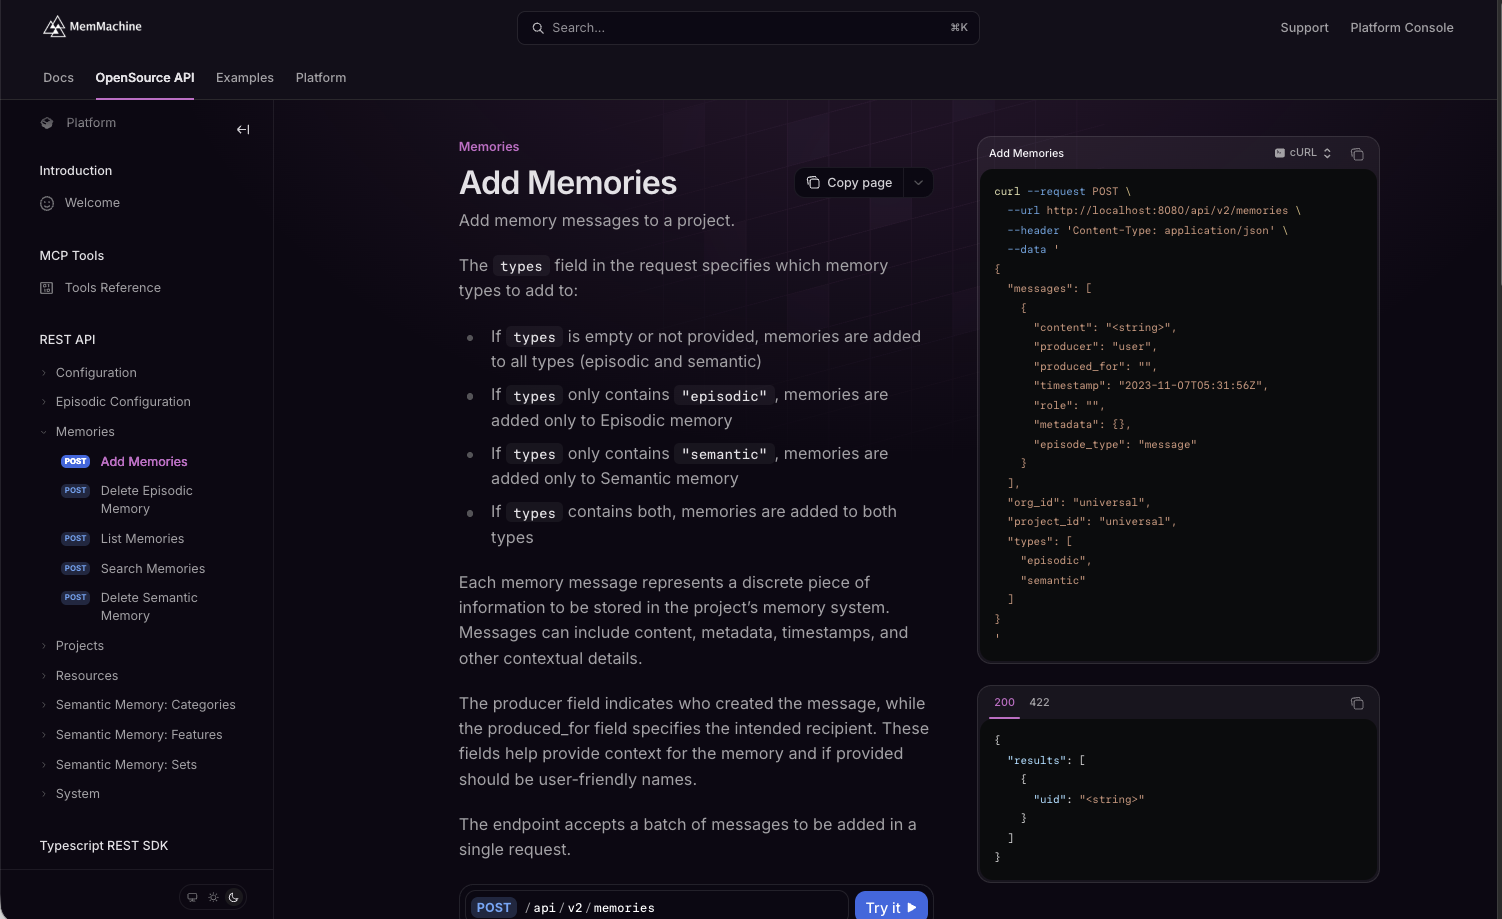Image resolution: width=1502 pixels, height=919 pixels.
Task: Click the Platform cube icon in sidebar
Action: (x=47, y=123)
